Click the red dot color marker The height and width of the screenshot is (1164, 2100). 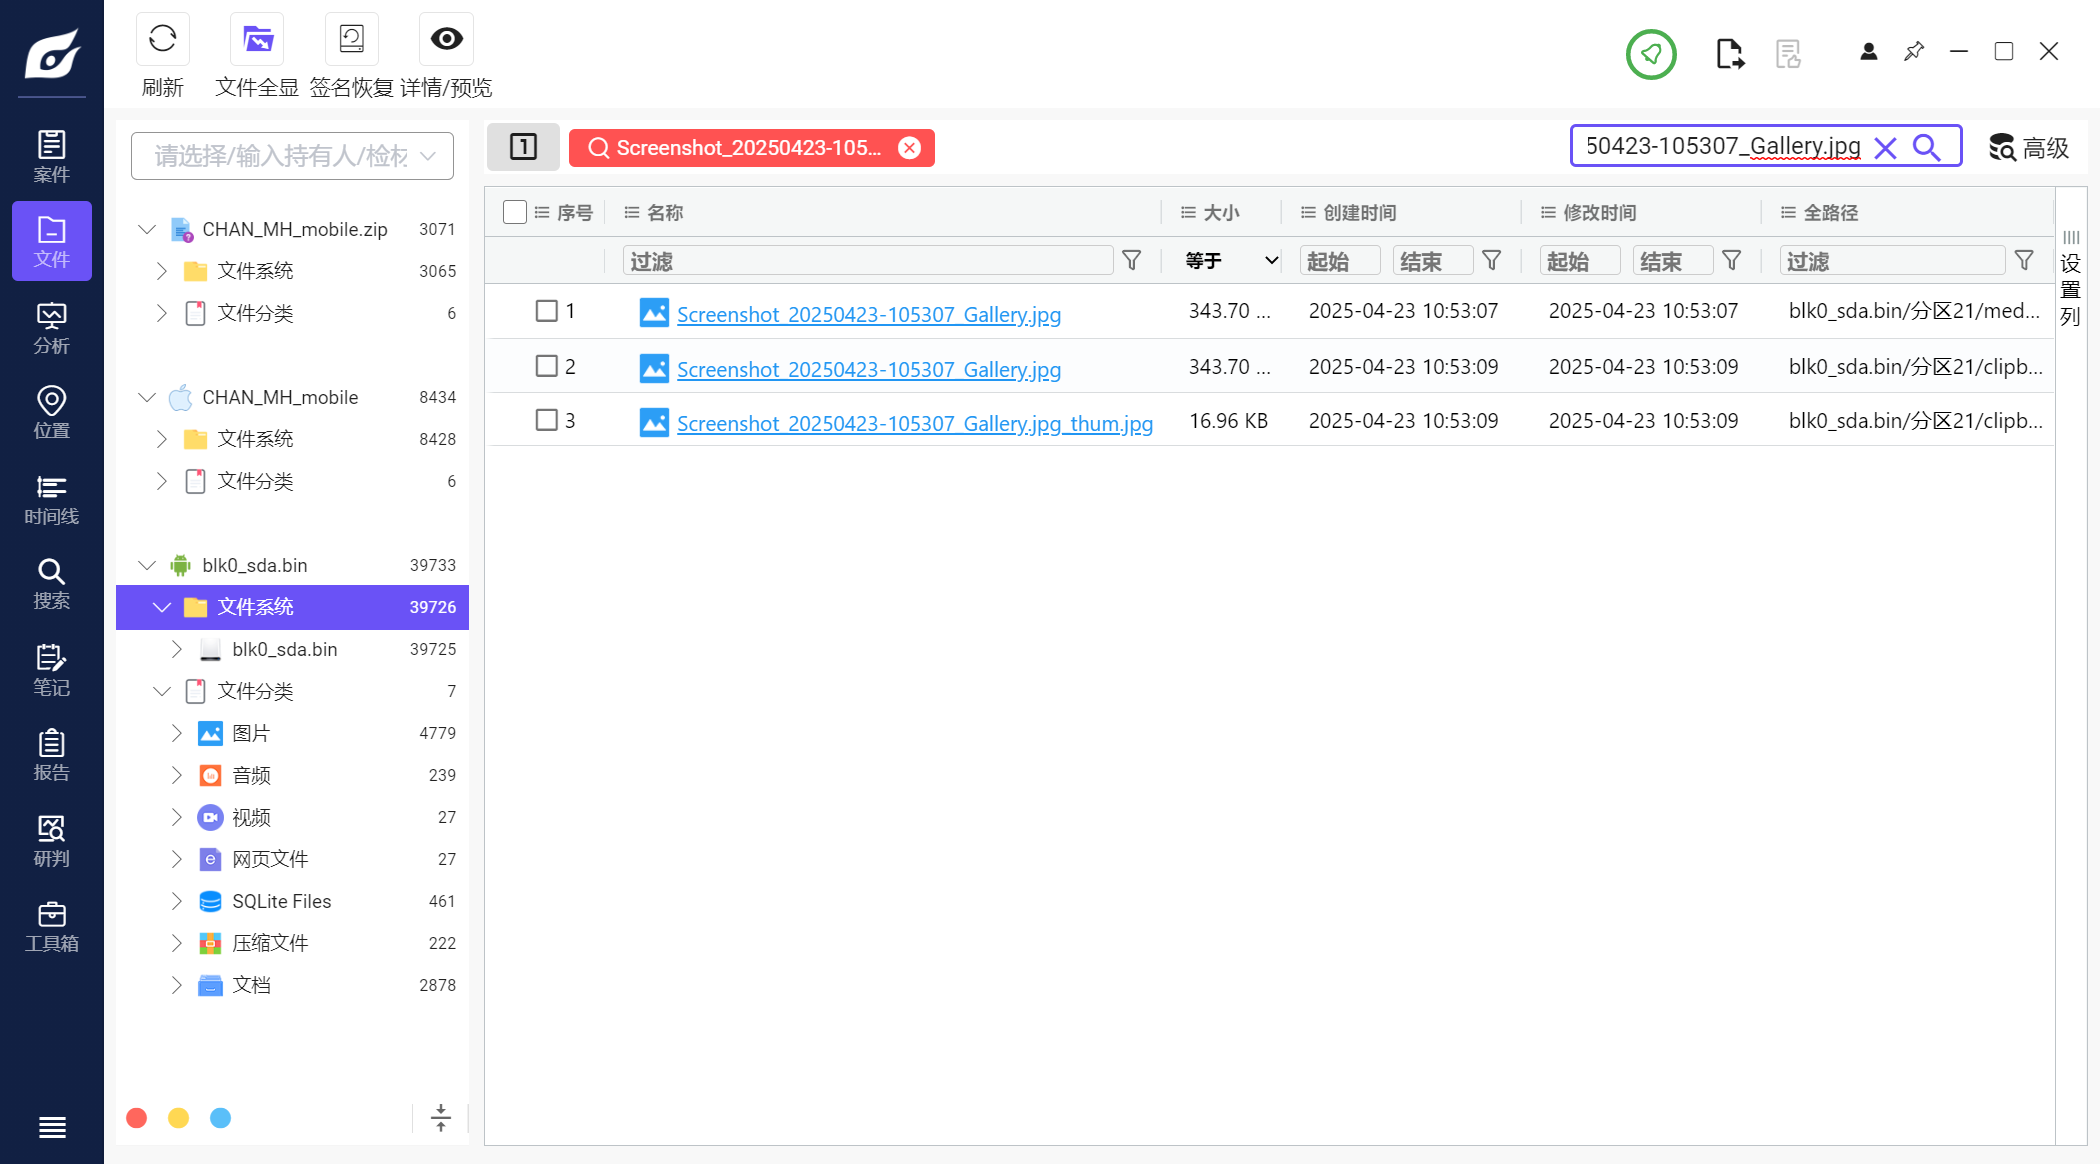[x=137, y=1118]
